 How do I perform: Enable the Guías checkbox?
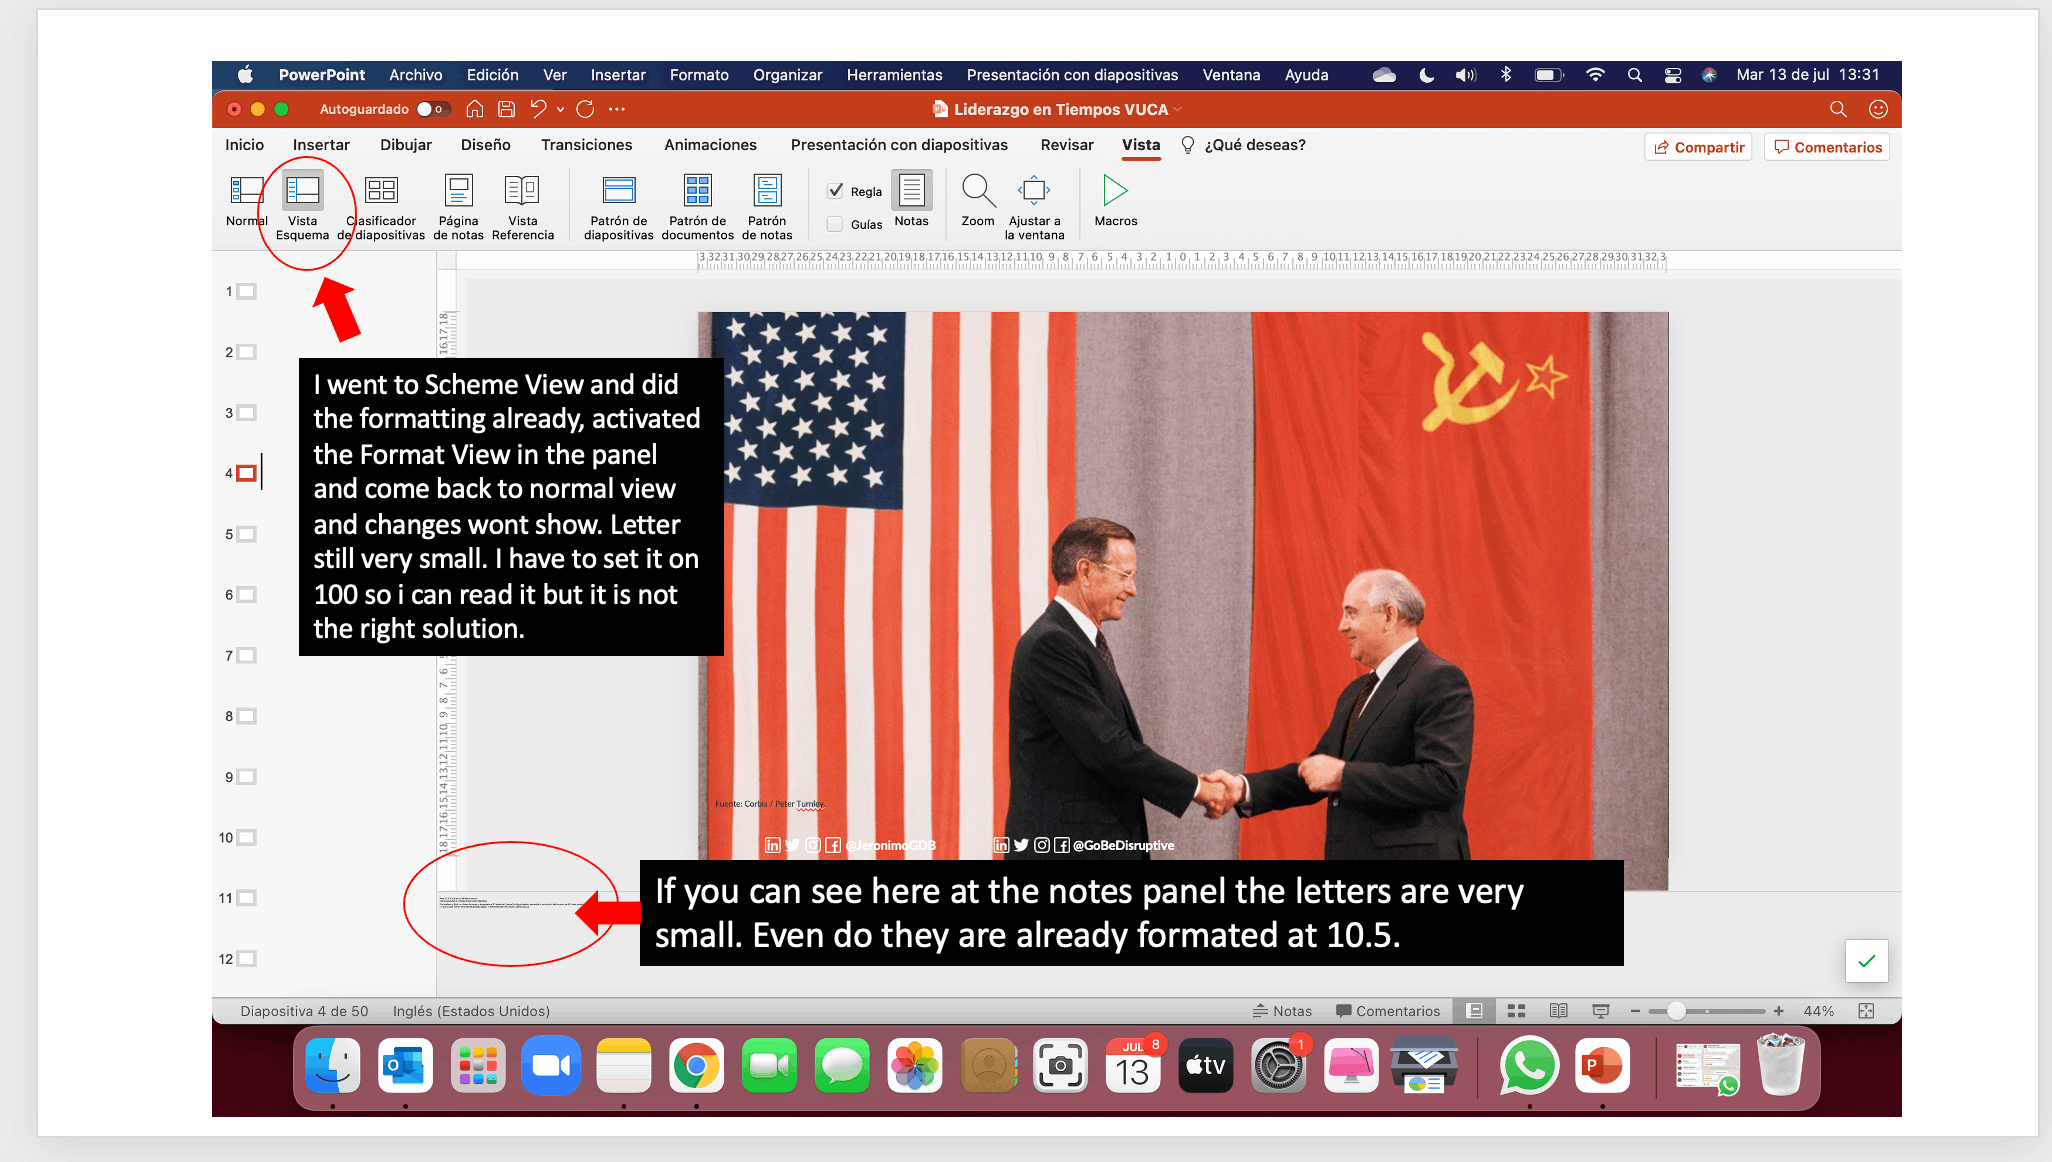point(835,224)
